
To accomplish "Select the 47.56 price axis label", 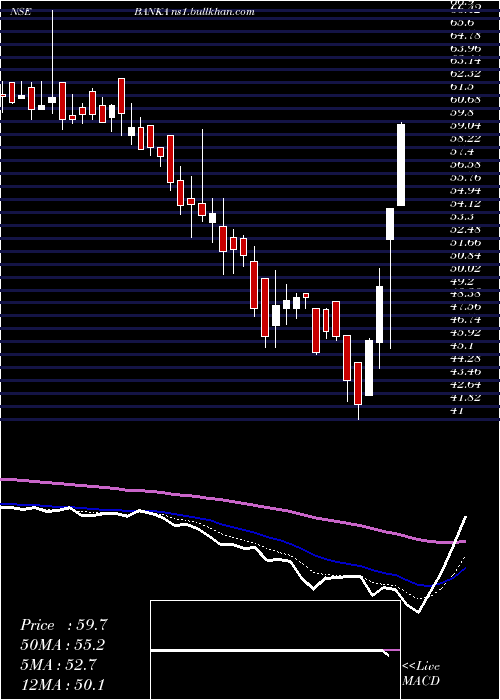I will click(467, 308).
